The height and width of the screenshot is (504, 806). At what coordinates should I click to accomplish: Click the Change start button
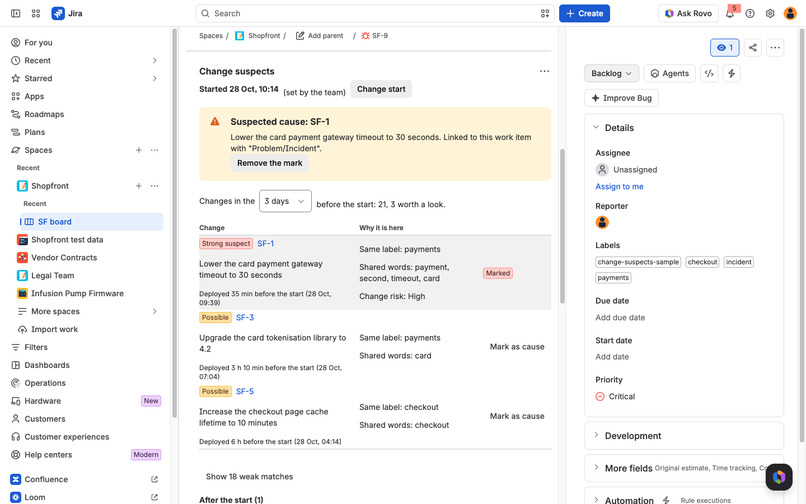click(x=381, y=89)
